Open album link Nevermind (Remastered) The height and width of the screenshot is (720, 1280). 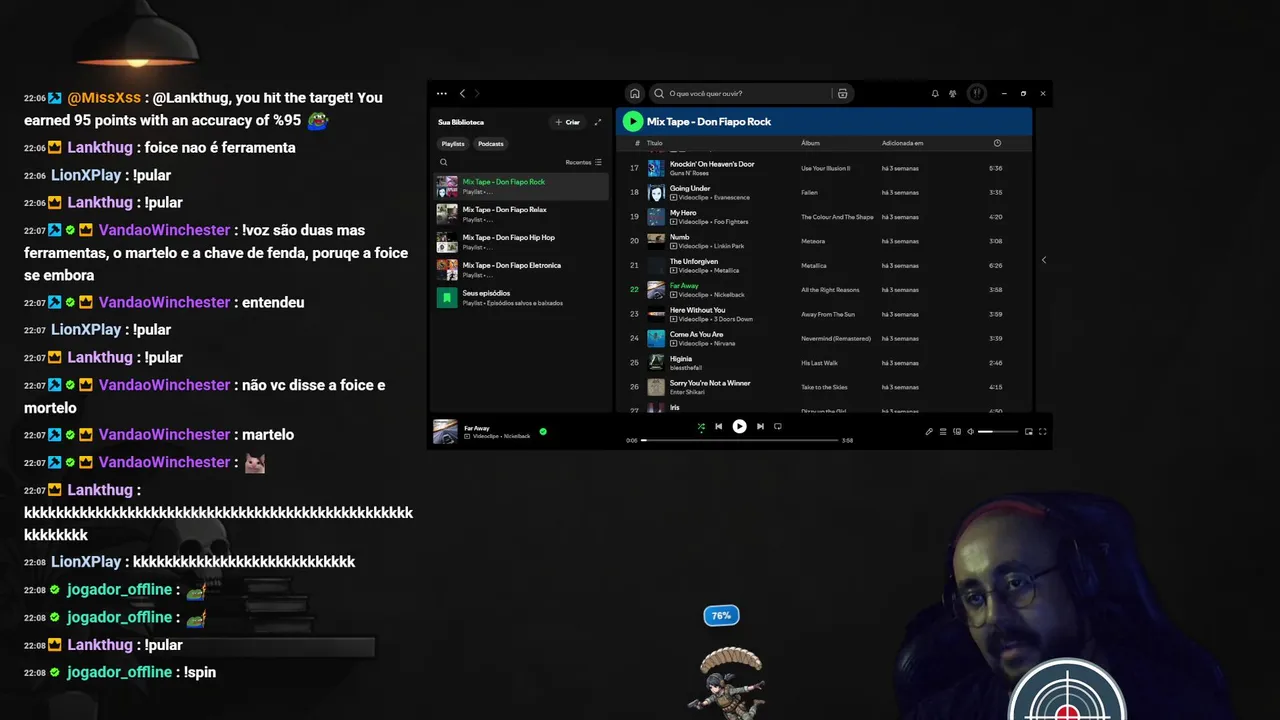836,339
